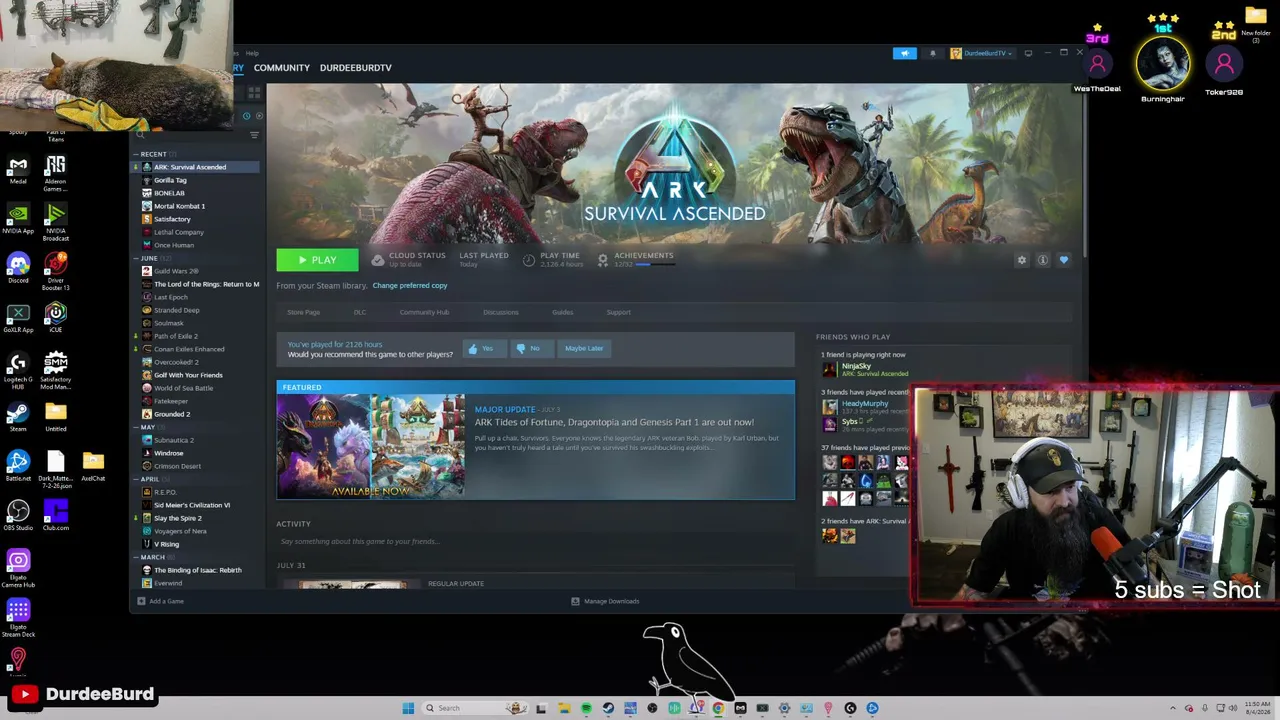This screenshot has width=1280, height=720.
Task: Open the Steam notifications bell
Action: click(x=933, y=53)
